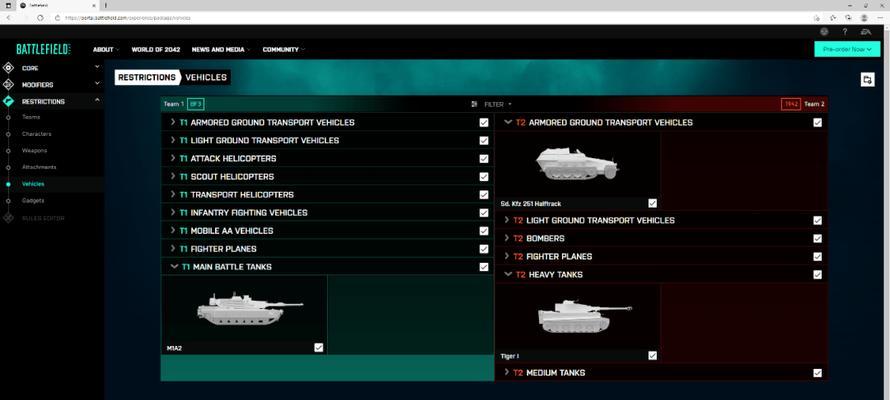Collapse T2 Heavy Tanks section
Screen dimensions: 890x400
(508, 274)
